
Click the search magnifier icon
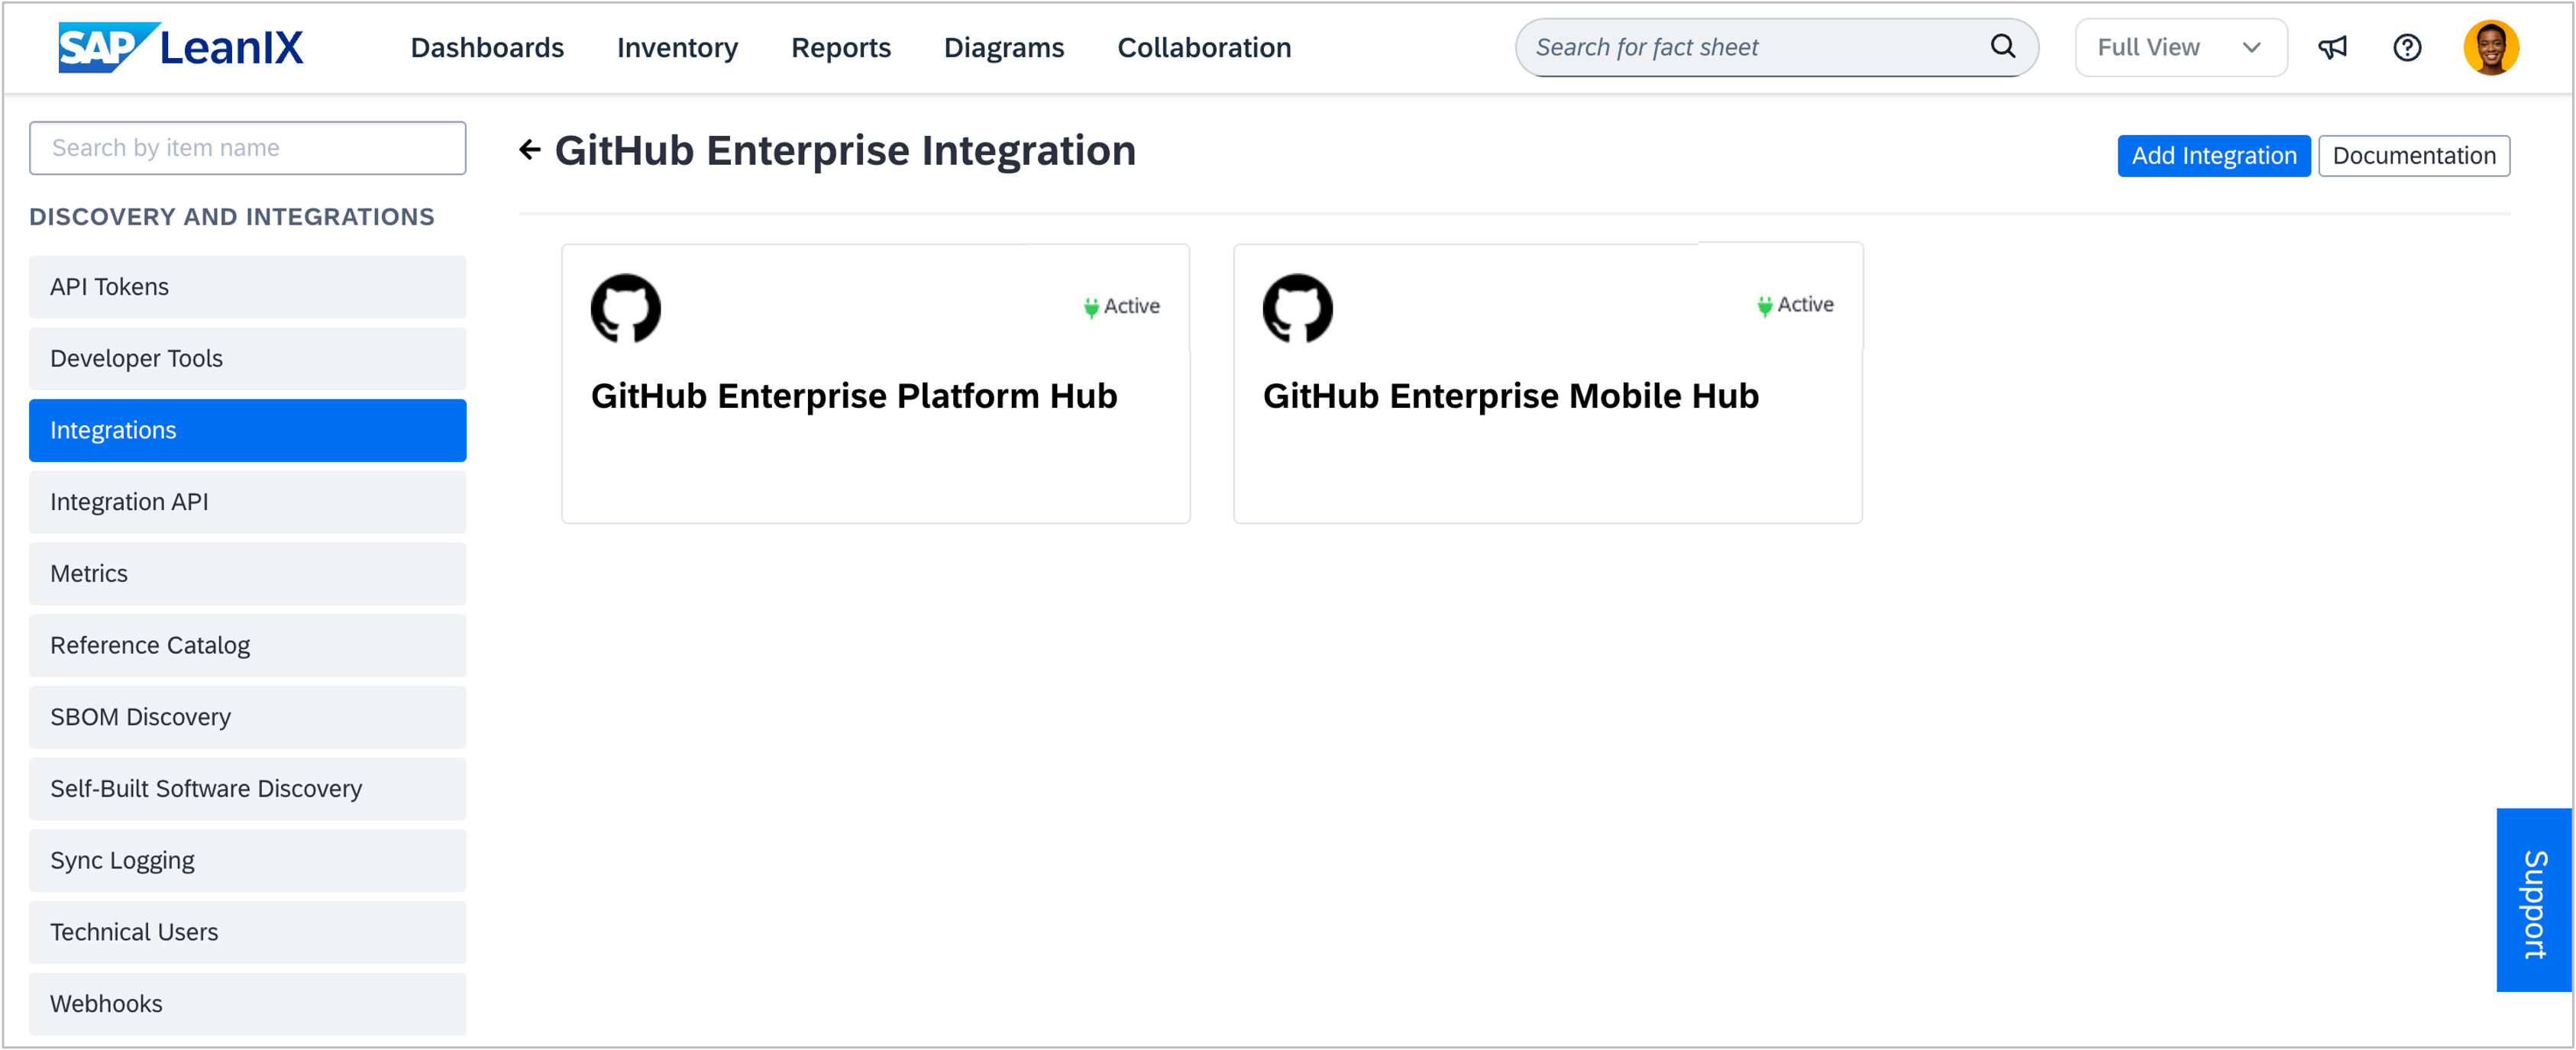click(2003, 46)
